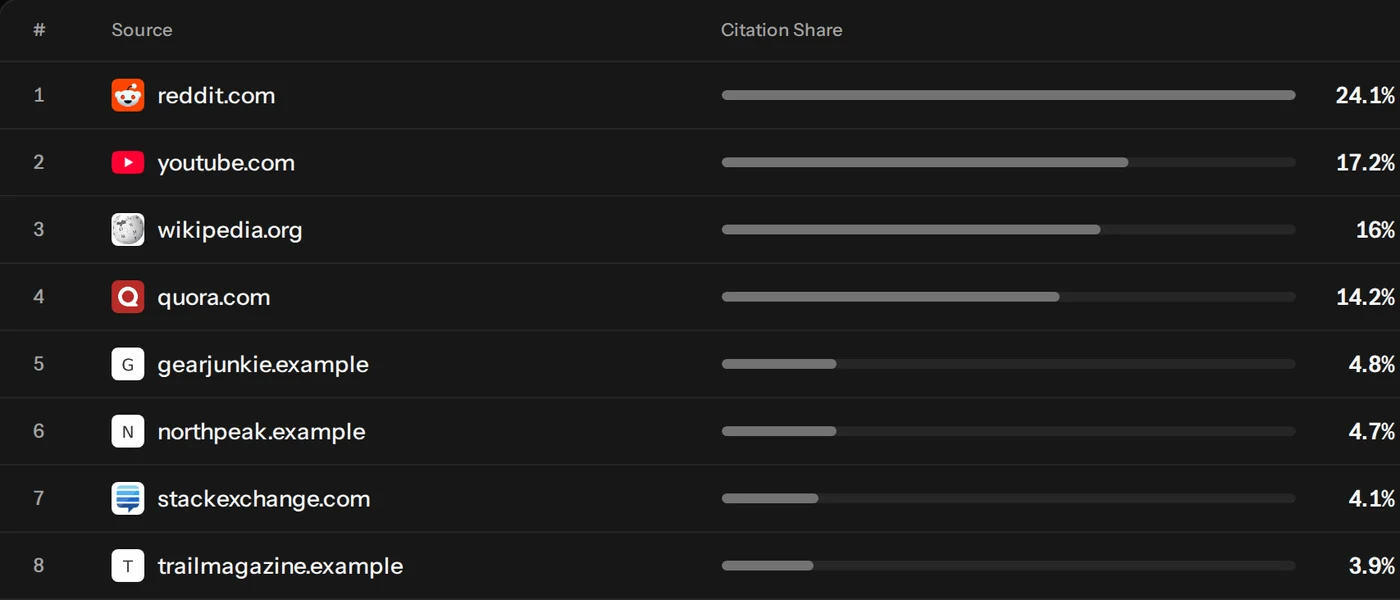Click the # rank column header
Screen dimensions: 1400x600
pyautogui.click(x=39, y=30)
